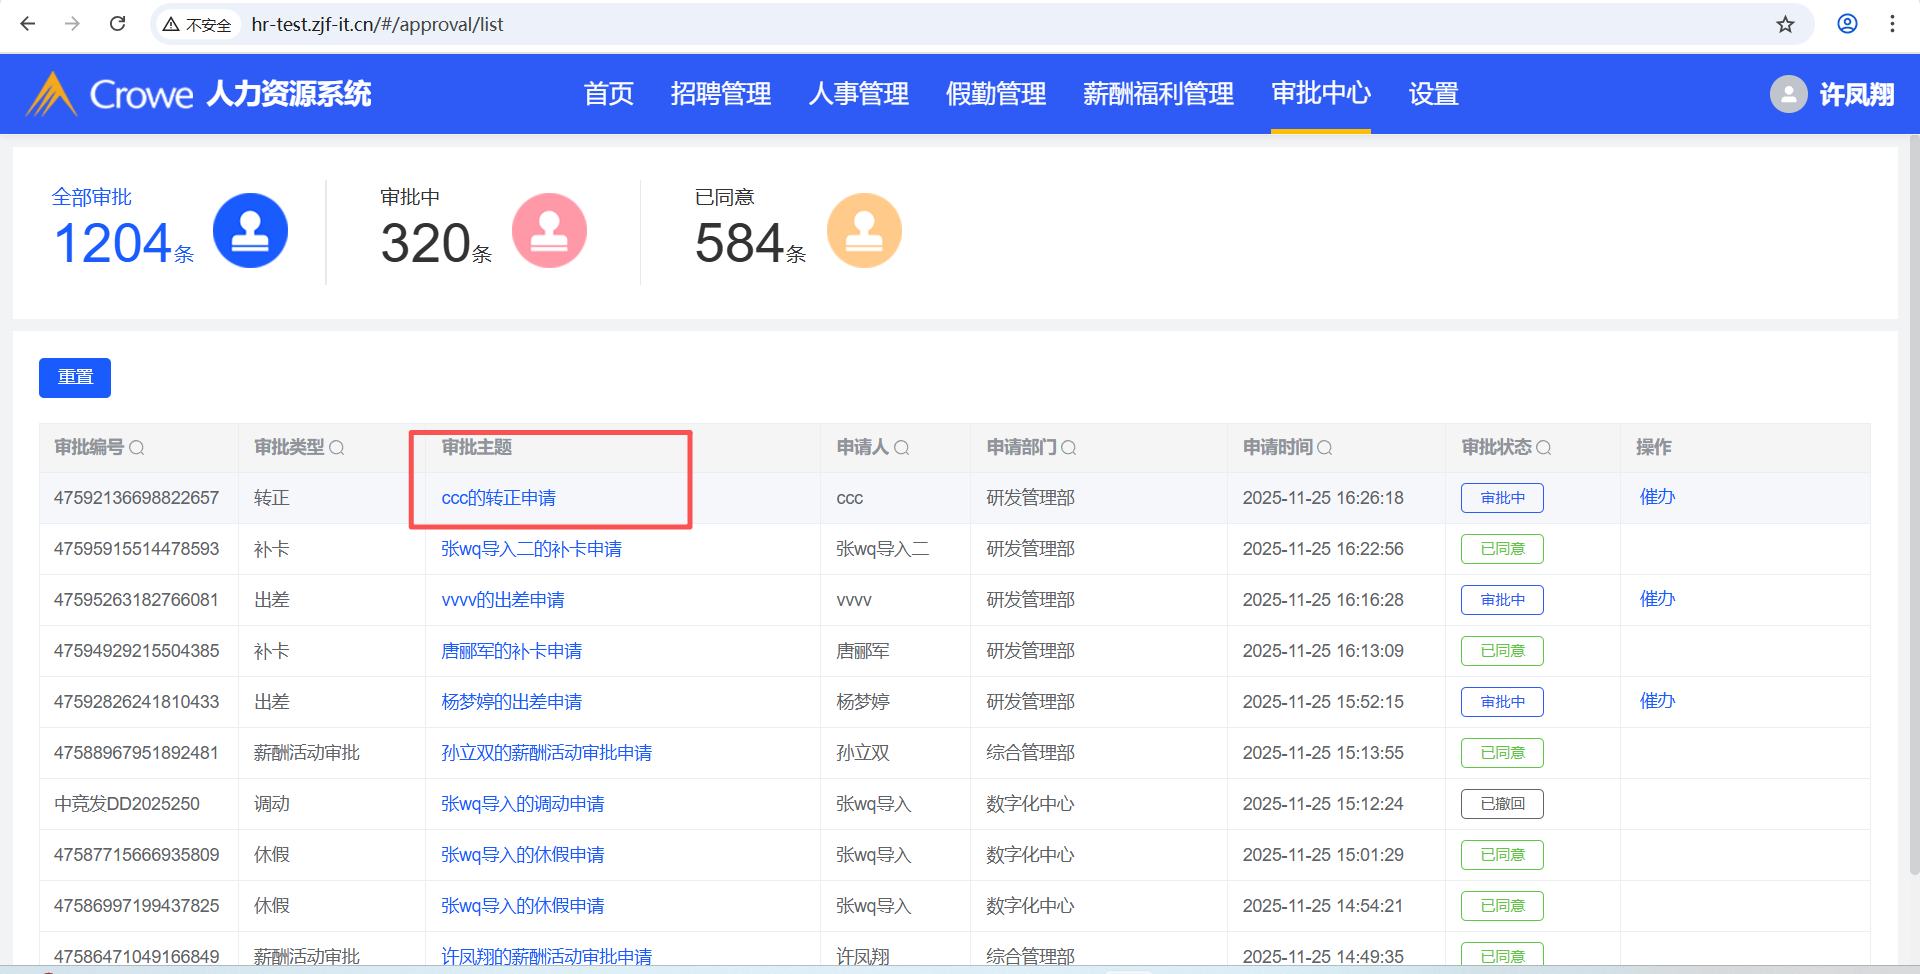Open 申请人 column search icon

(x=901, y=448)
